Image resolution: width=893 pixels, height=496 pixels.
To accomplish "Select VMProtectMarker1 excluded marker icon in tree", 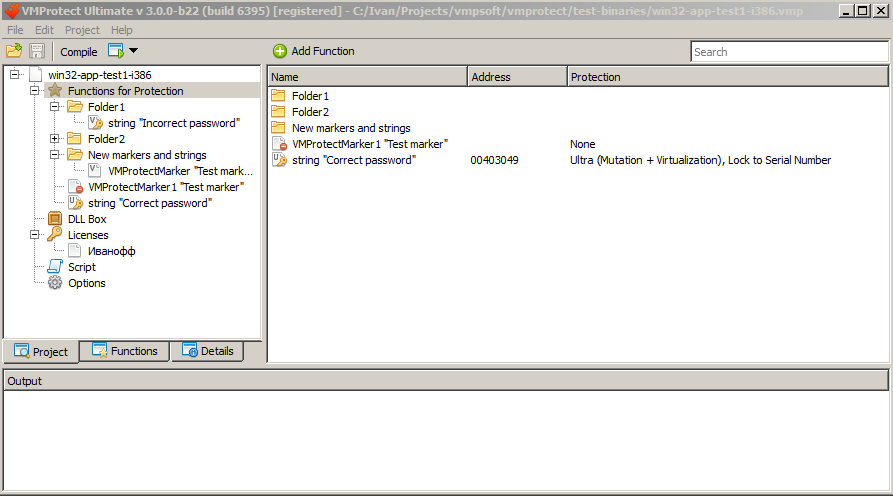I will [x=76, y=187].
